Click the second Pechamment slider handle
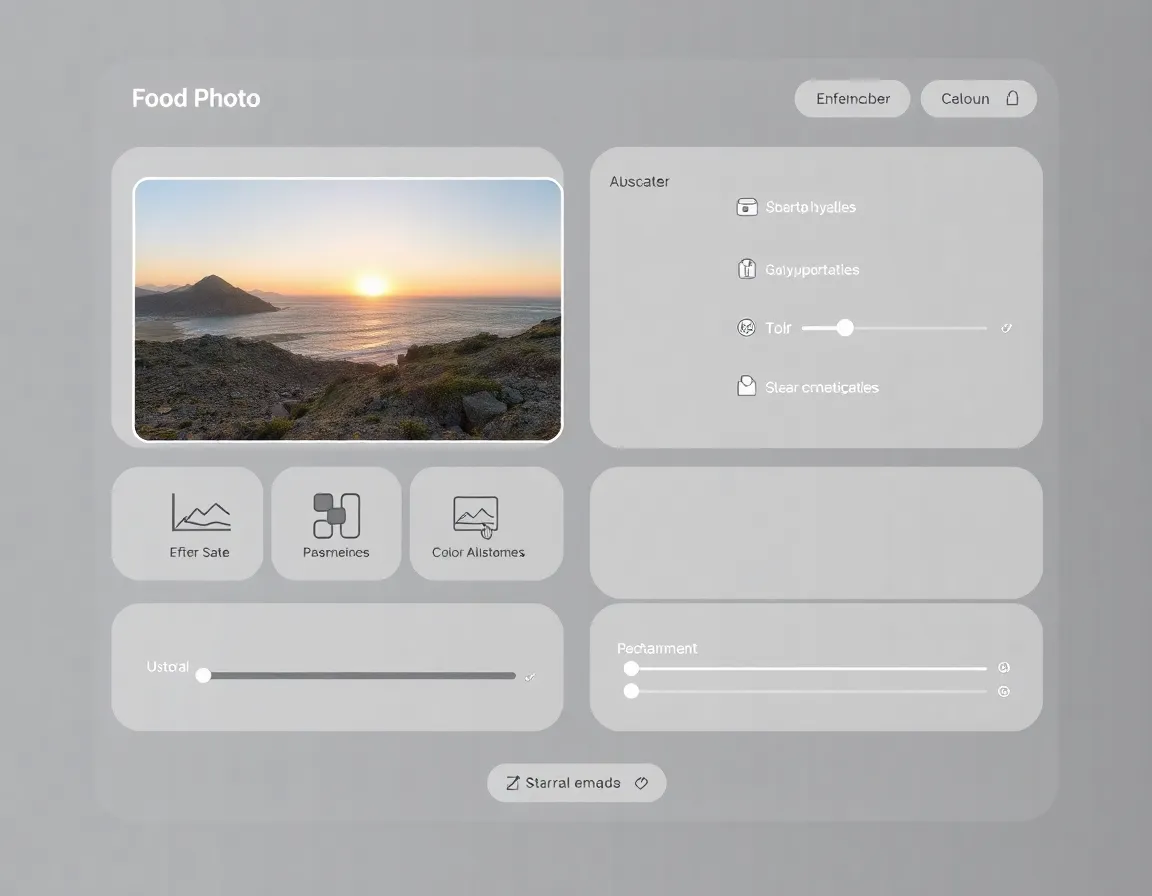This screenshot has height=896, width=1152. (631, 691)
